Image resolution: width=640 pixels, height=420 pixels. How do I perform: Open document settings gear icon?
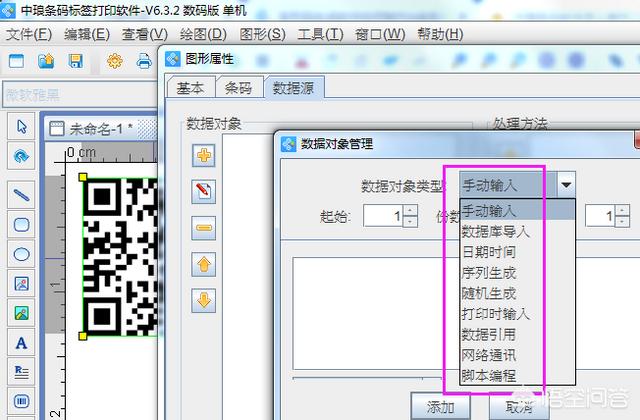pyautogui.click(x=115, y=61)
